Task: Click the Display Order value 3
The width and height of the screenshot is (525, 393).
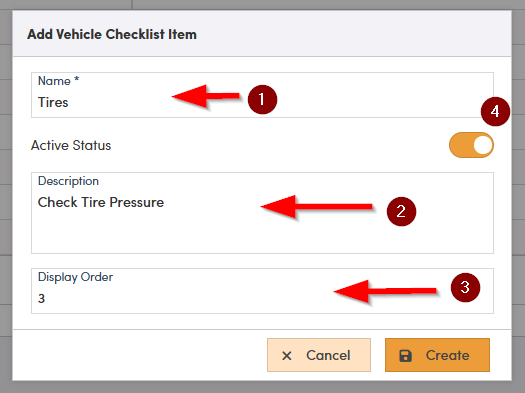Action: (41, 298)
